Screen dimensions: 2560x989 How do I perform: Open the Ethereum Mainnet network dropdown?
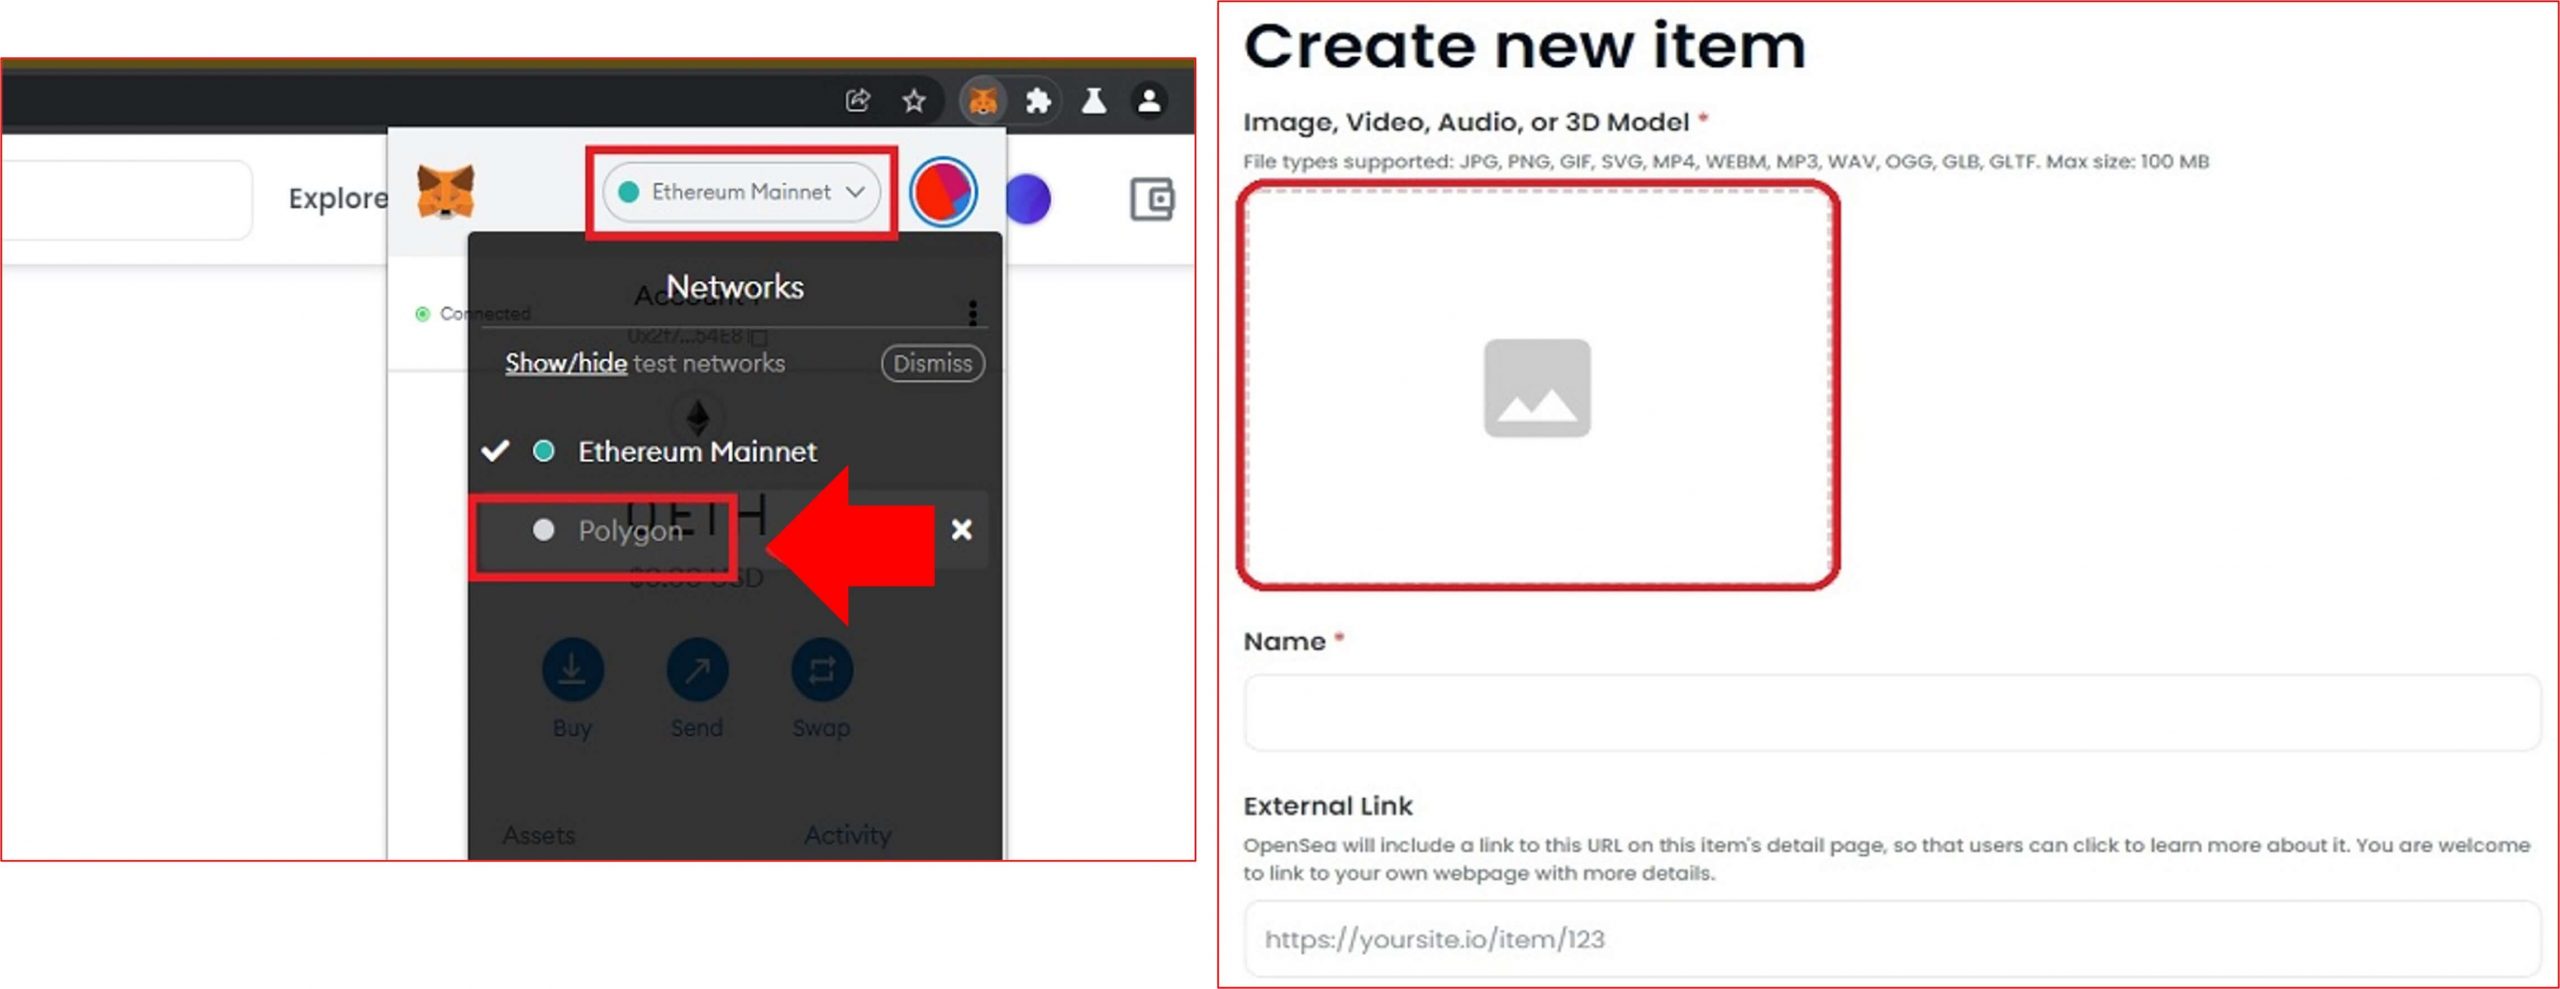point(742,192)
